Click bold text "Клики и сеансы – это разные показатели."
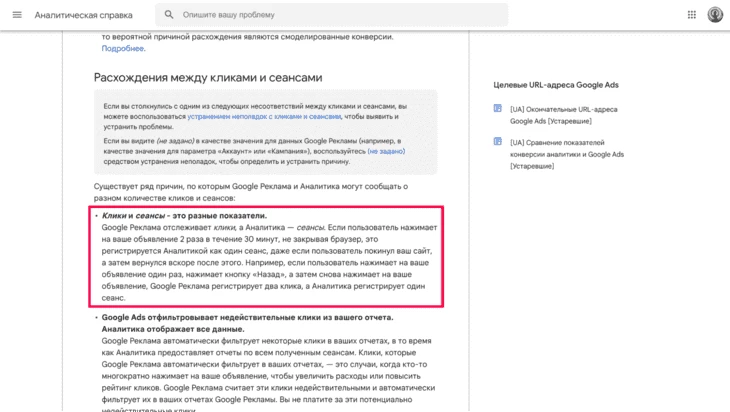The image size is (730, 412). click(184, 216)
